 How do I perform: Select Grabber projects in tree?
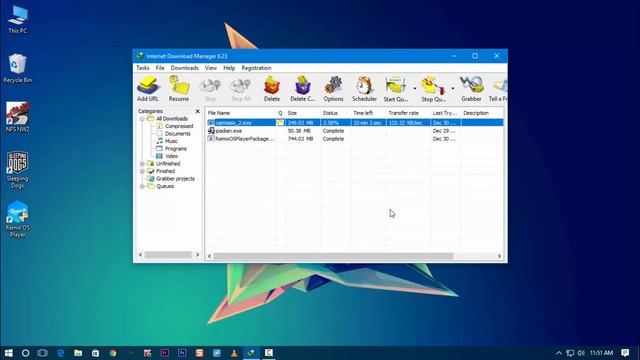click(175, 179)
